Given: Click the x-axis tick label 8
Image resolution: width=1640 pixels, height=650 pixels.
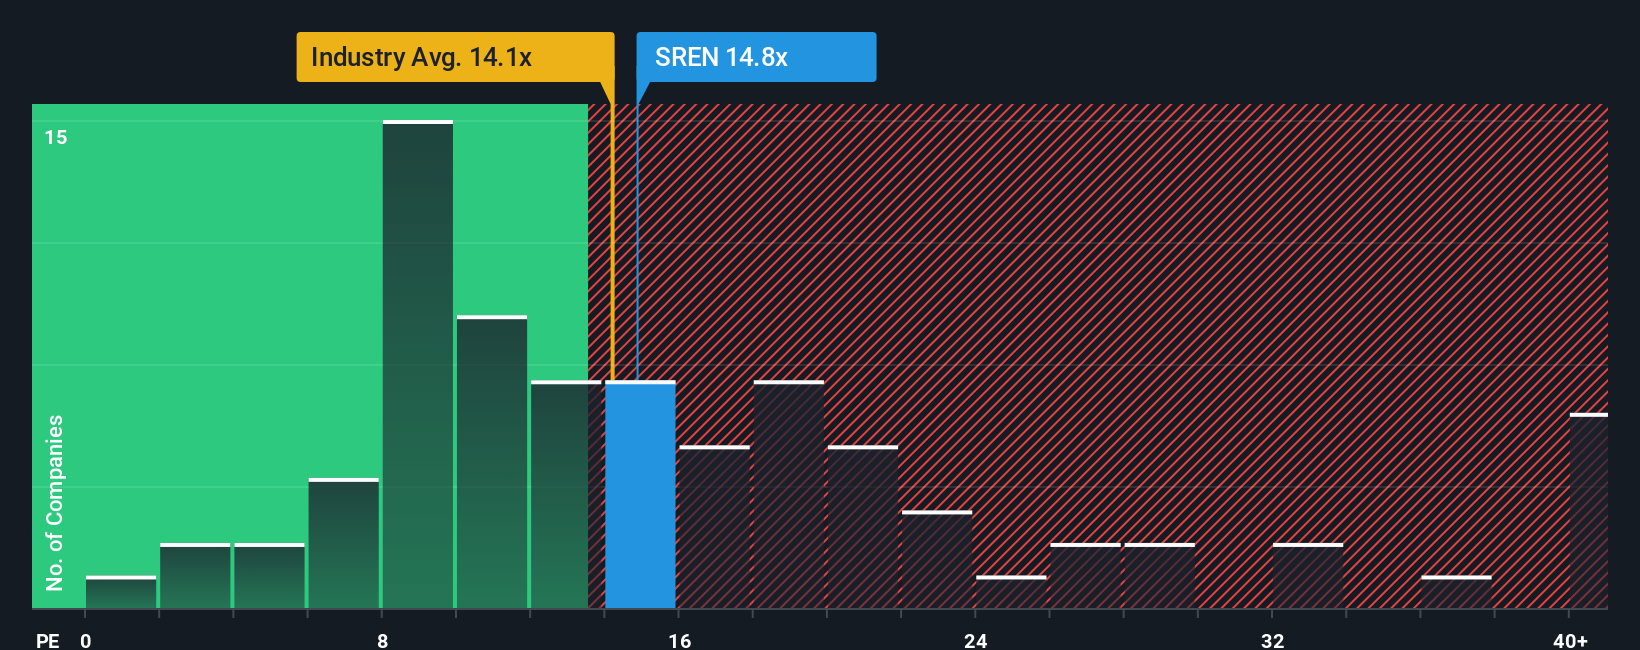Looking at the screenshot, I should [x=383, y=640].
